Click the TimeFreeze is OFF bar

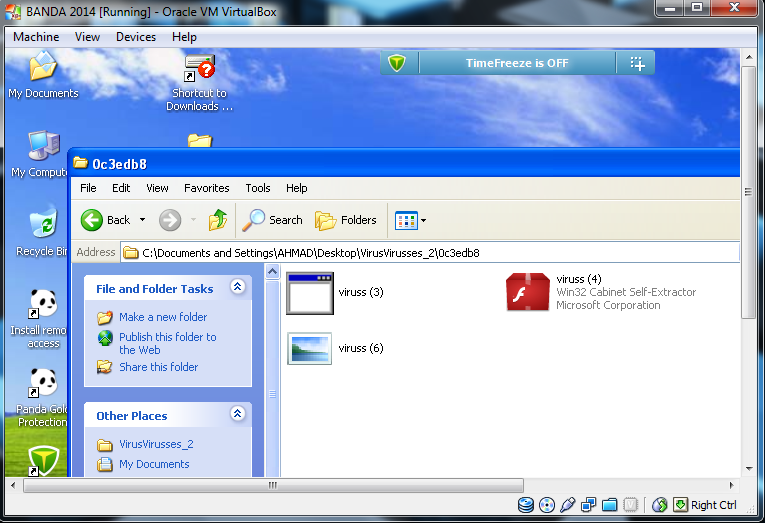click(517, 63)
